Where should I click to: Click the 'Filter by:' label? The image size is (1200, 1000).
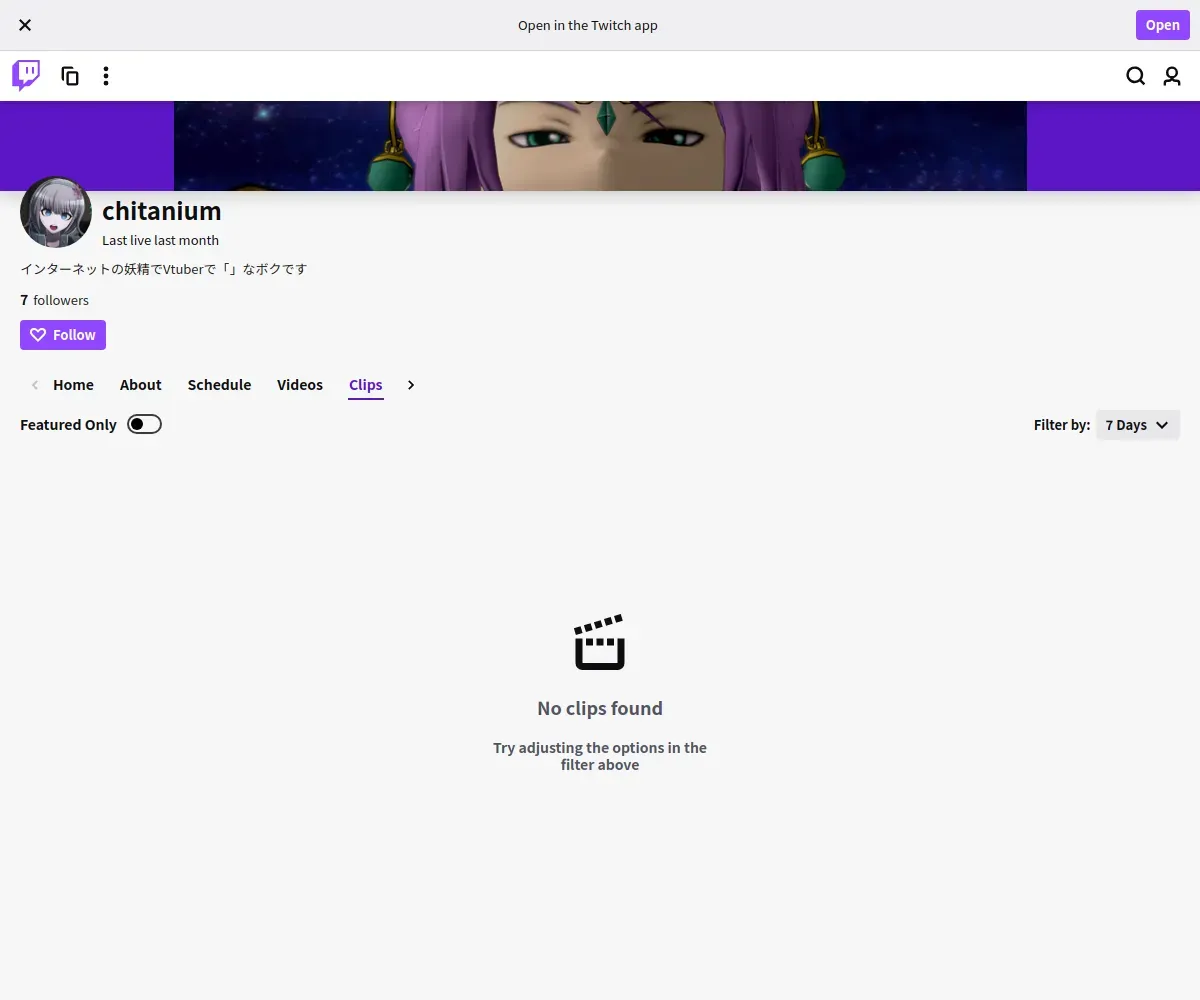1062,425
